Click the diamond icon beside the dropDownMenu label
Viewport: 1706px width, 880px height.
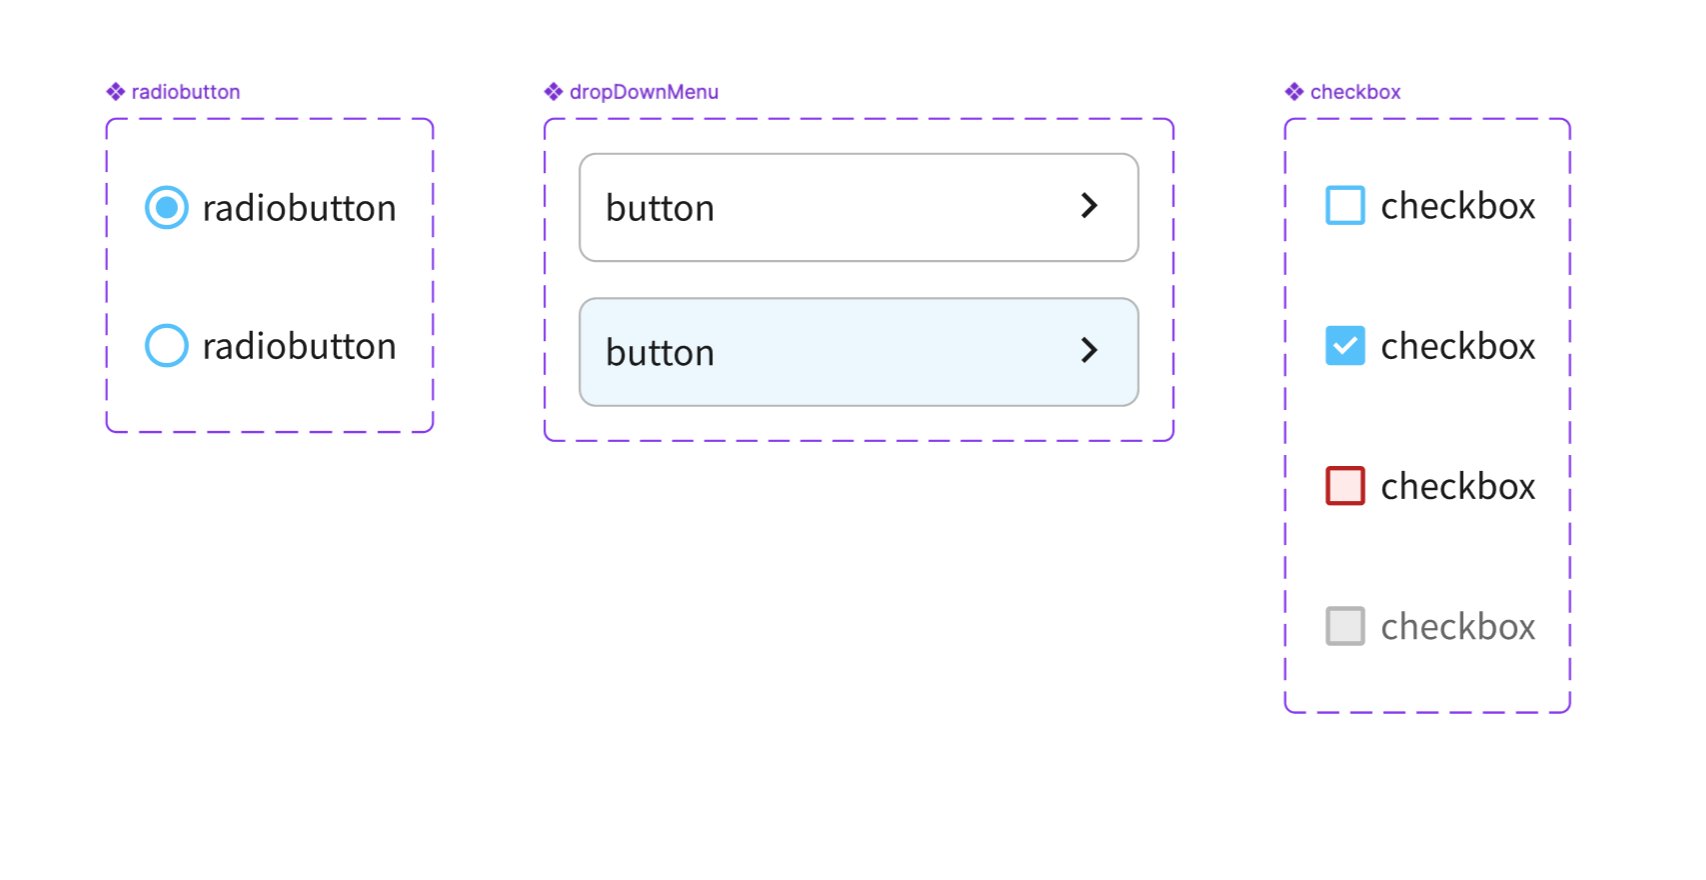tap(554, 92)
